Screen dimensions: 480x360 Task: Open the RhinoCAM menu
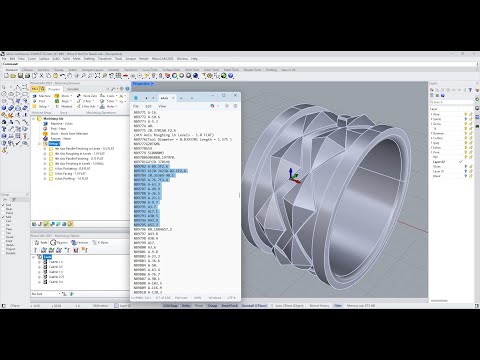click(163, 59)
